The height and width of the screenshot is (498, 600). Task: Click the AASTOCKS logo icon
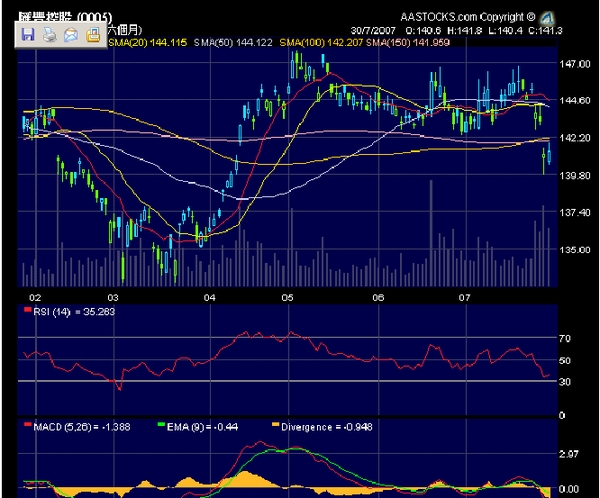[x=548, y=18]
